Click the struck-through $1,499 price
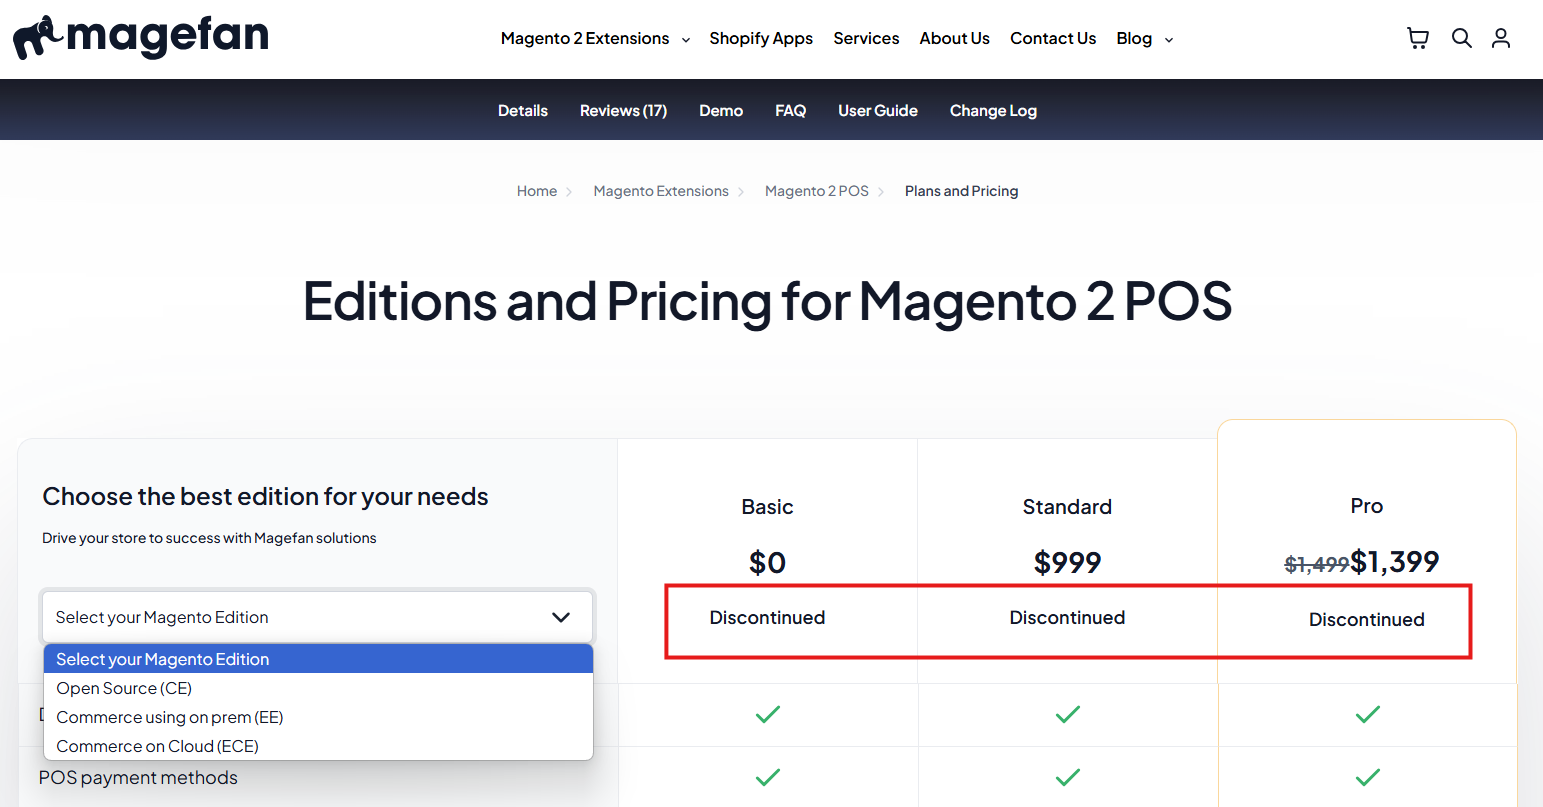1543x807 pixels. pyautogui.click(x=1317, y=565)
